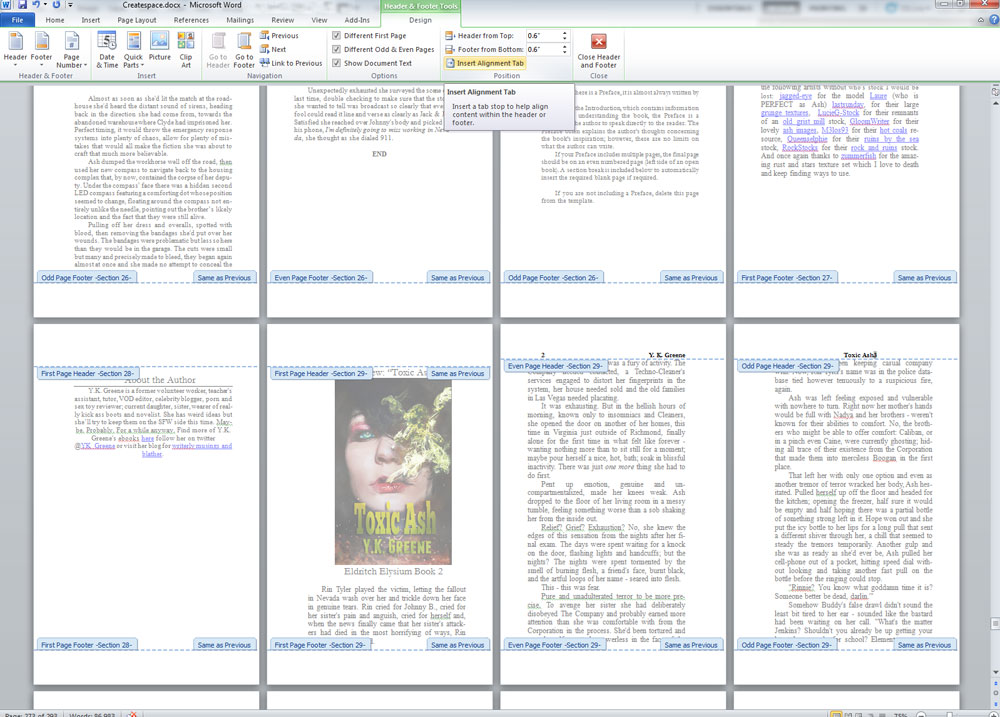Open the File menu tab
The height and width of the screenshot is (717, 1000).
point(18,20)
